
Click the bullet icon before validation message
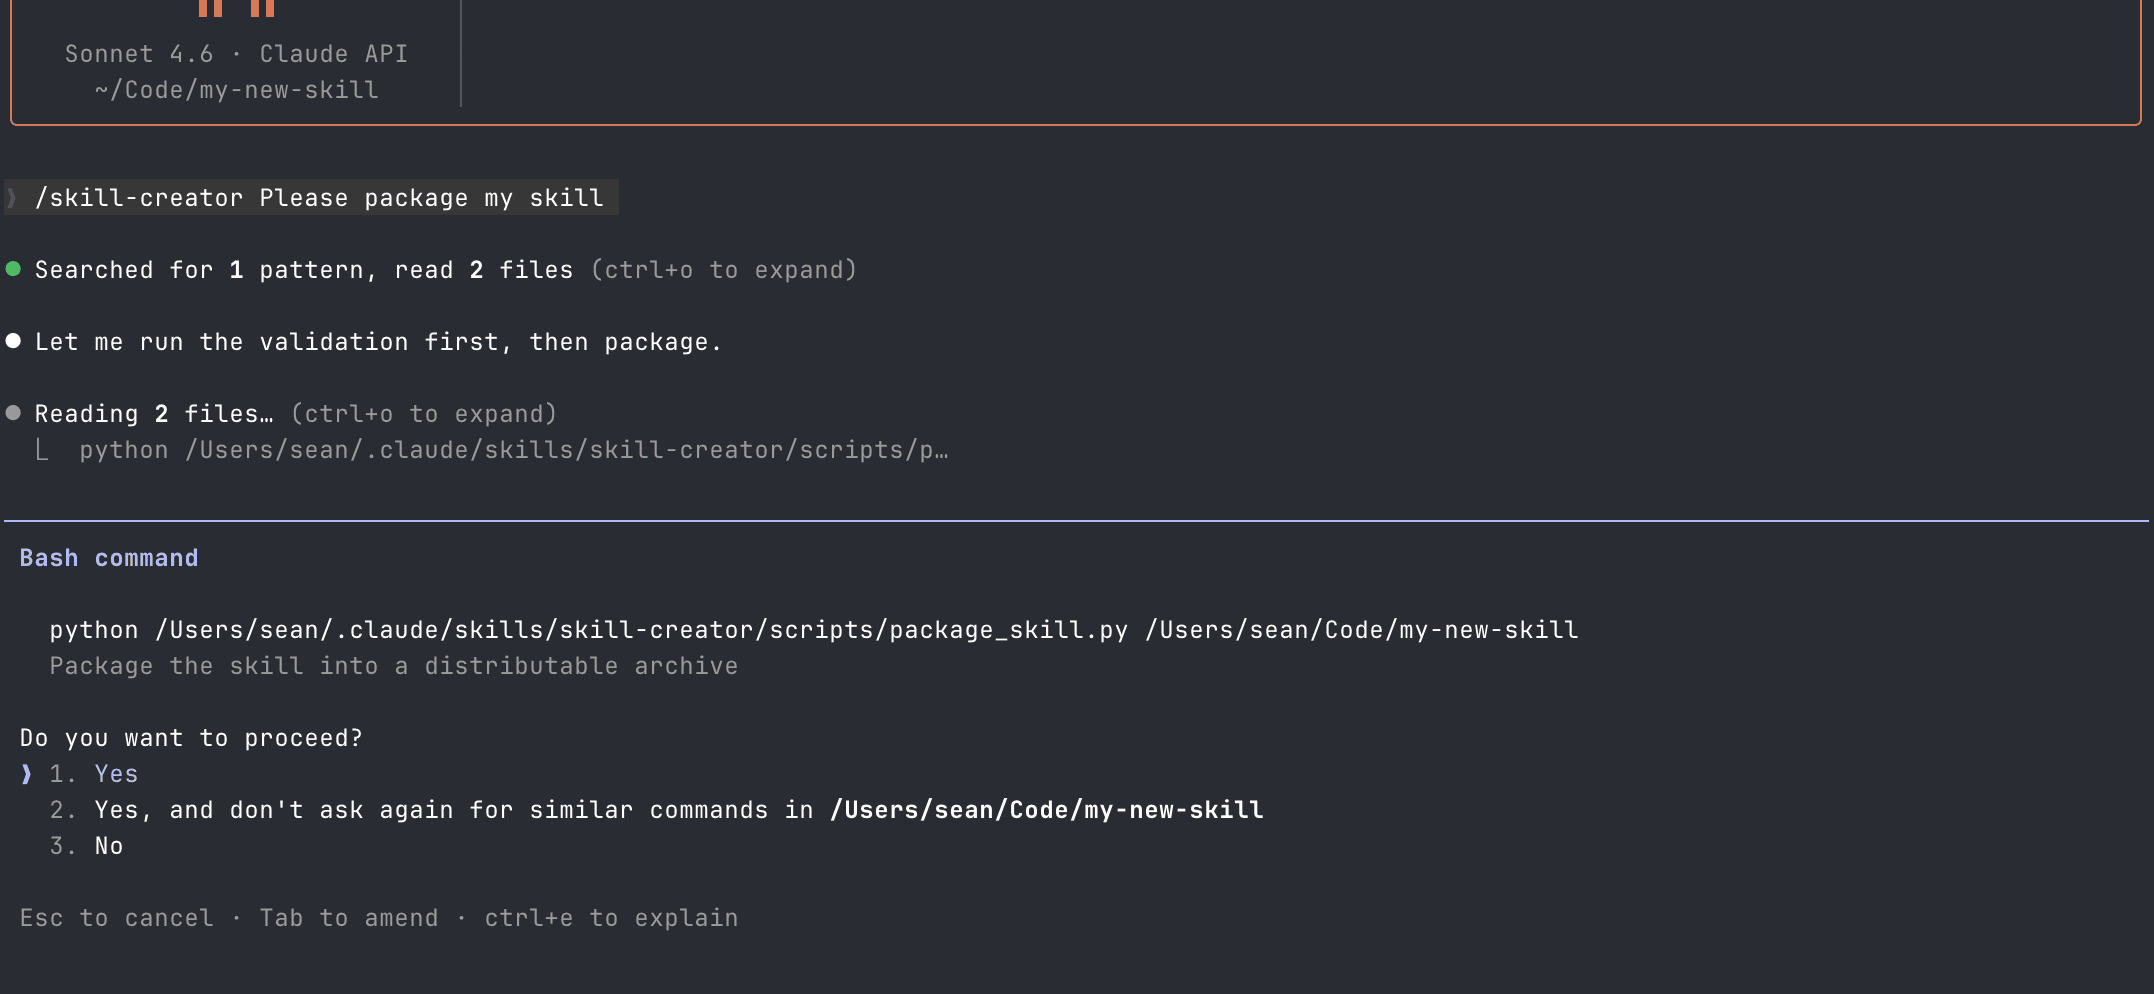click(14, 341)
